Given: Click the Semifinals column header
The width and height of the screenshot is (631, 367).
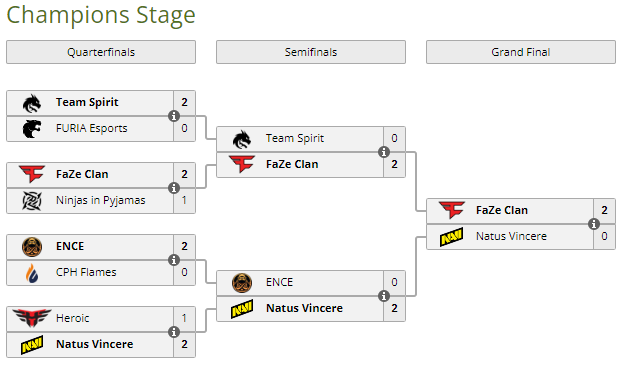Looking at the screenshot, I should 311,52.
